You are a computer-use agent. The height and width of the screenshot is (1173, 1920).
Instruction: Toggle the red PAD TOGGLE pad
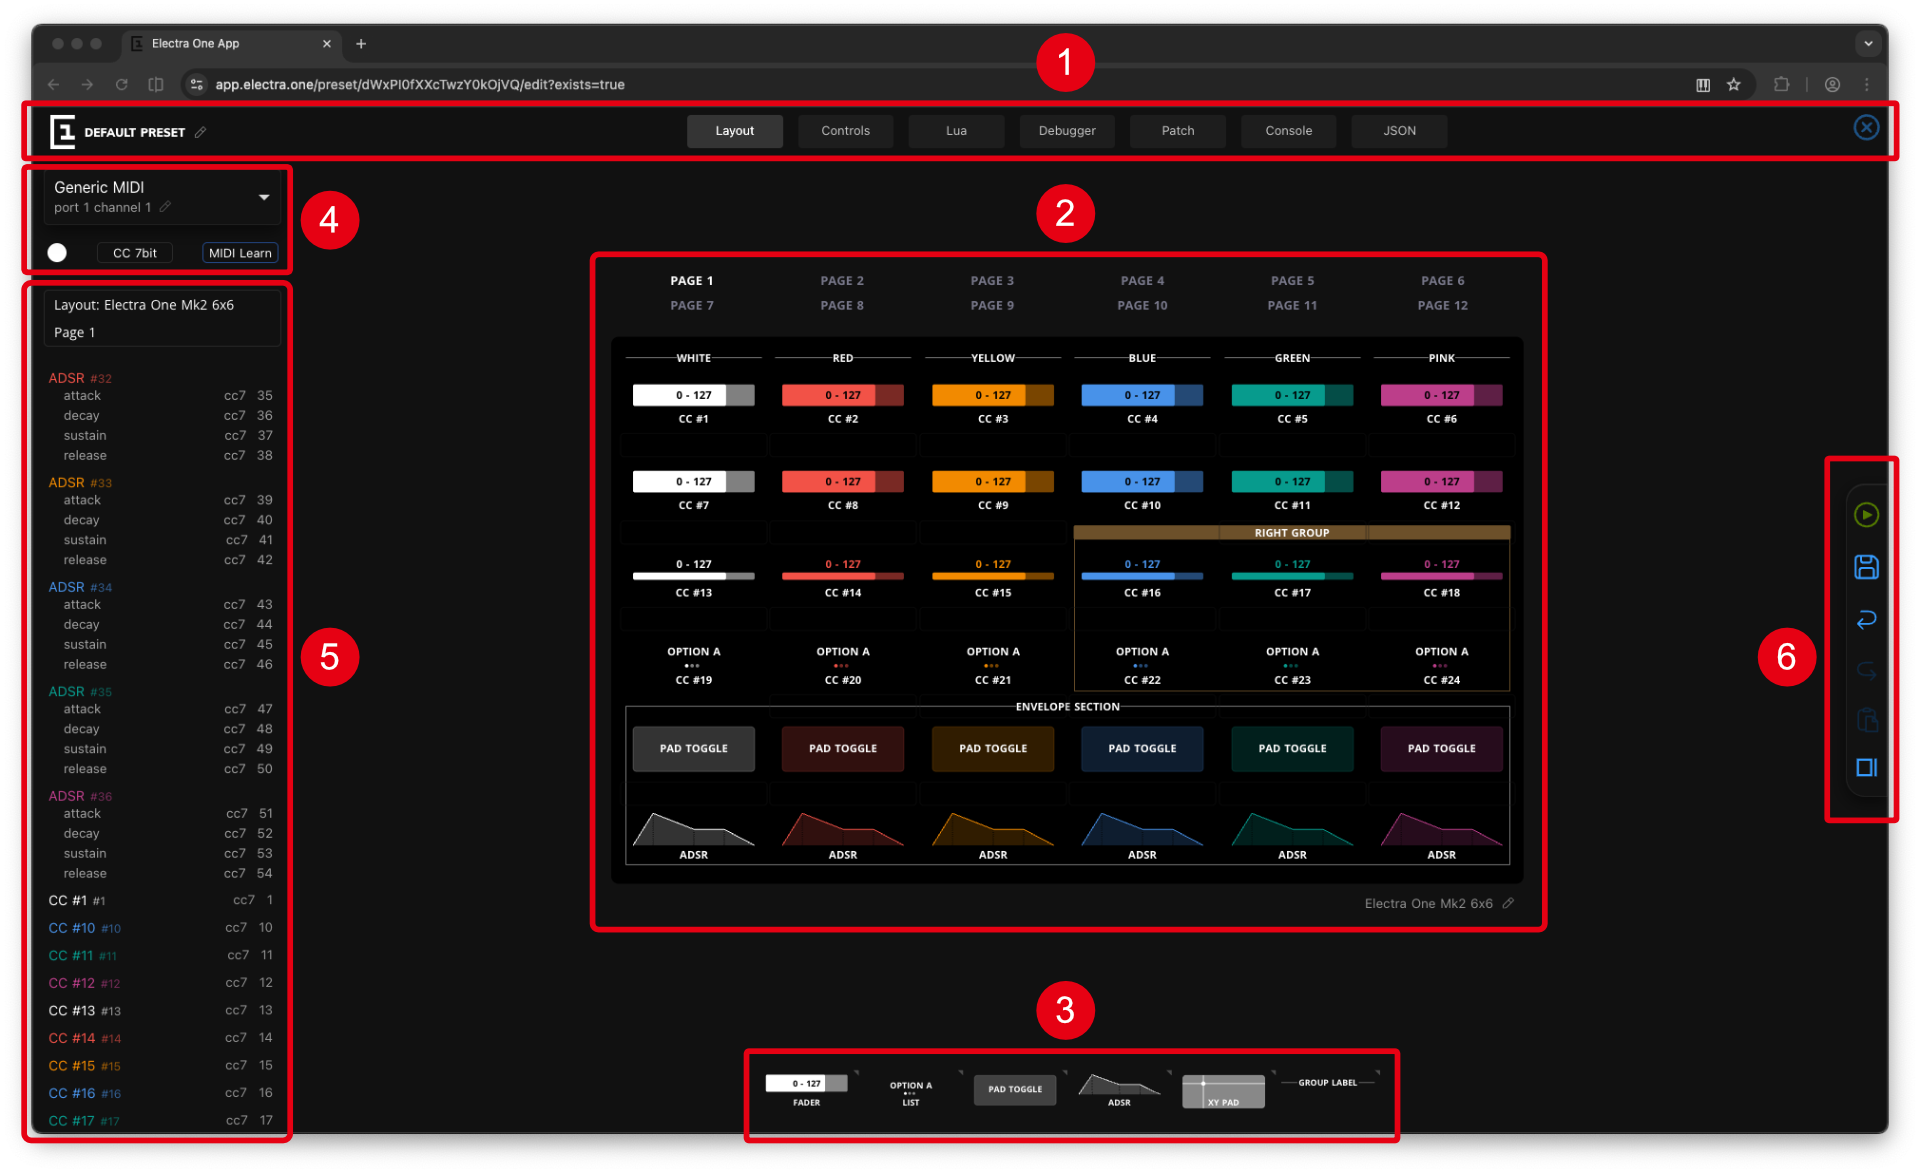(x=843, y=749)
